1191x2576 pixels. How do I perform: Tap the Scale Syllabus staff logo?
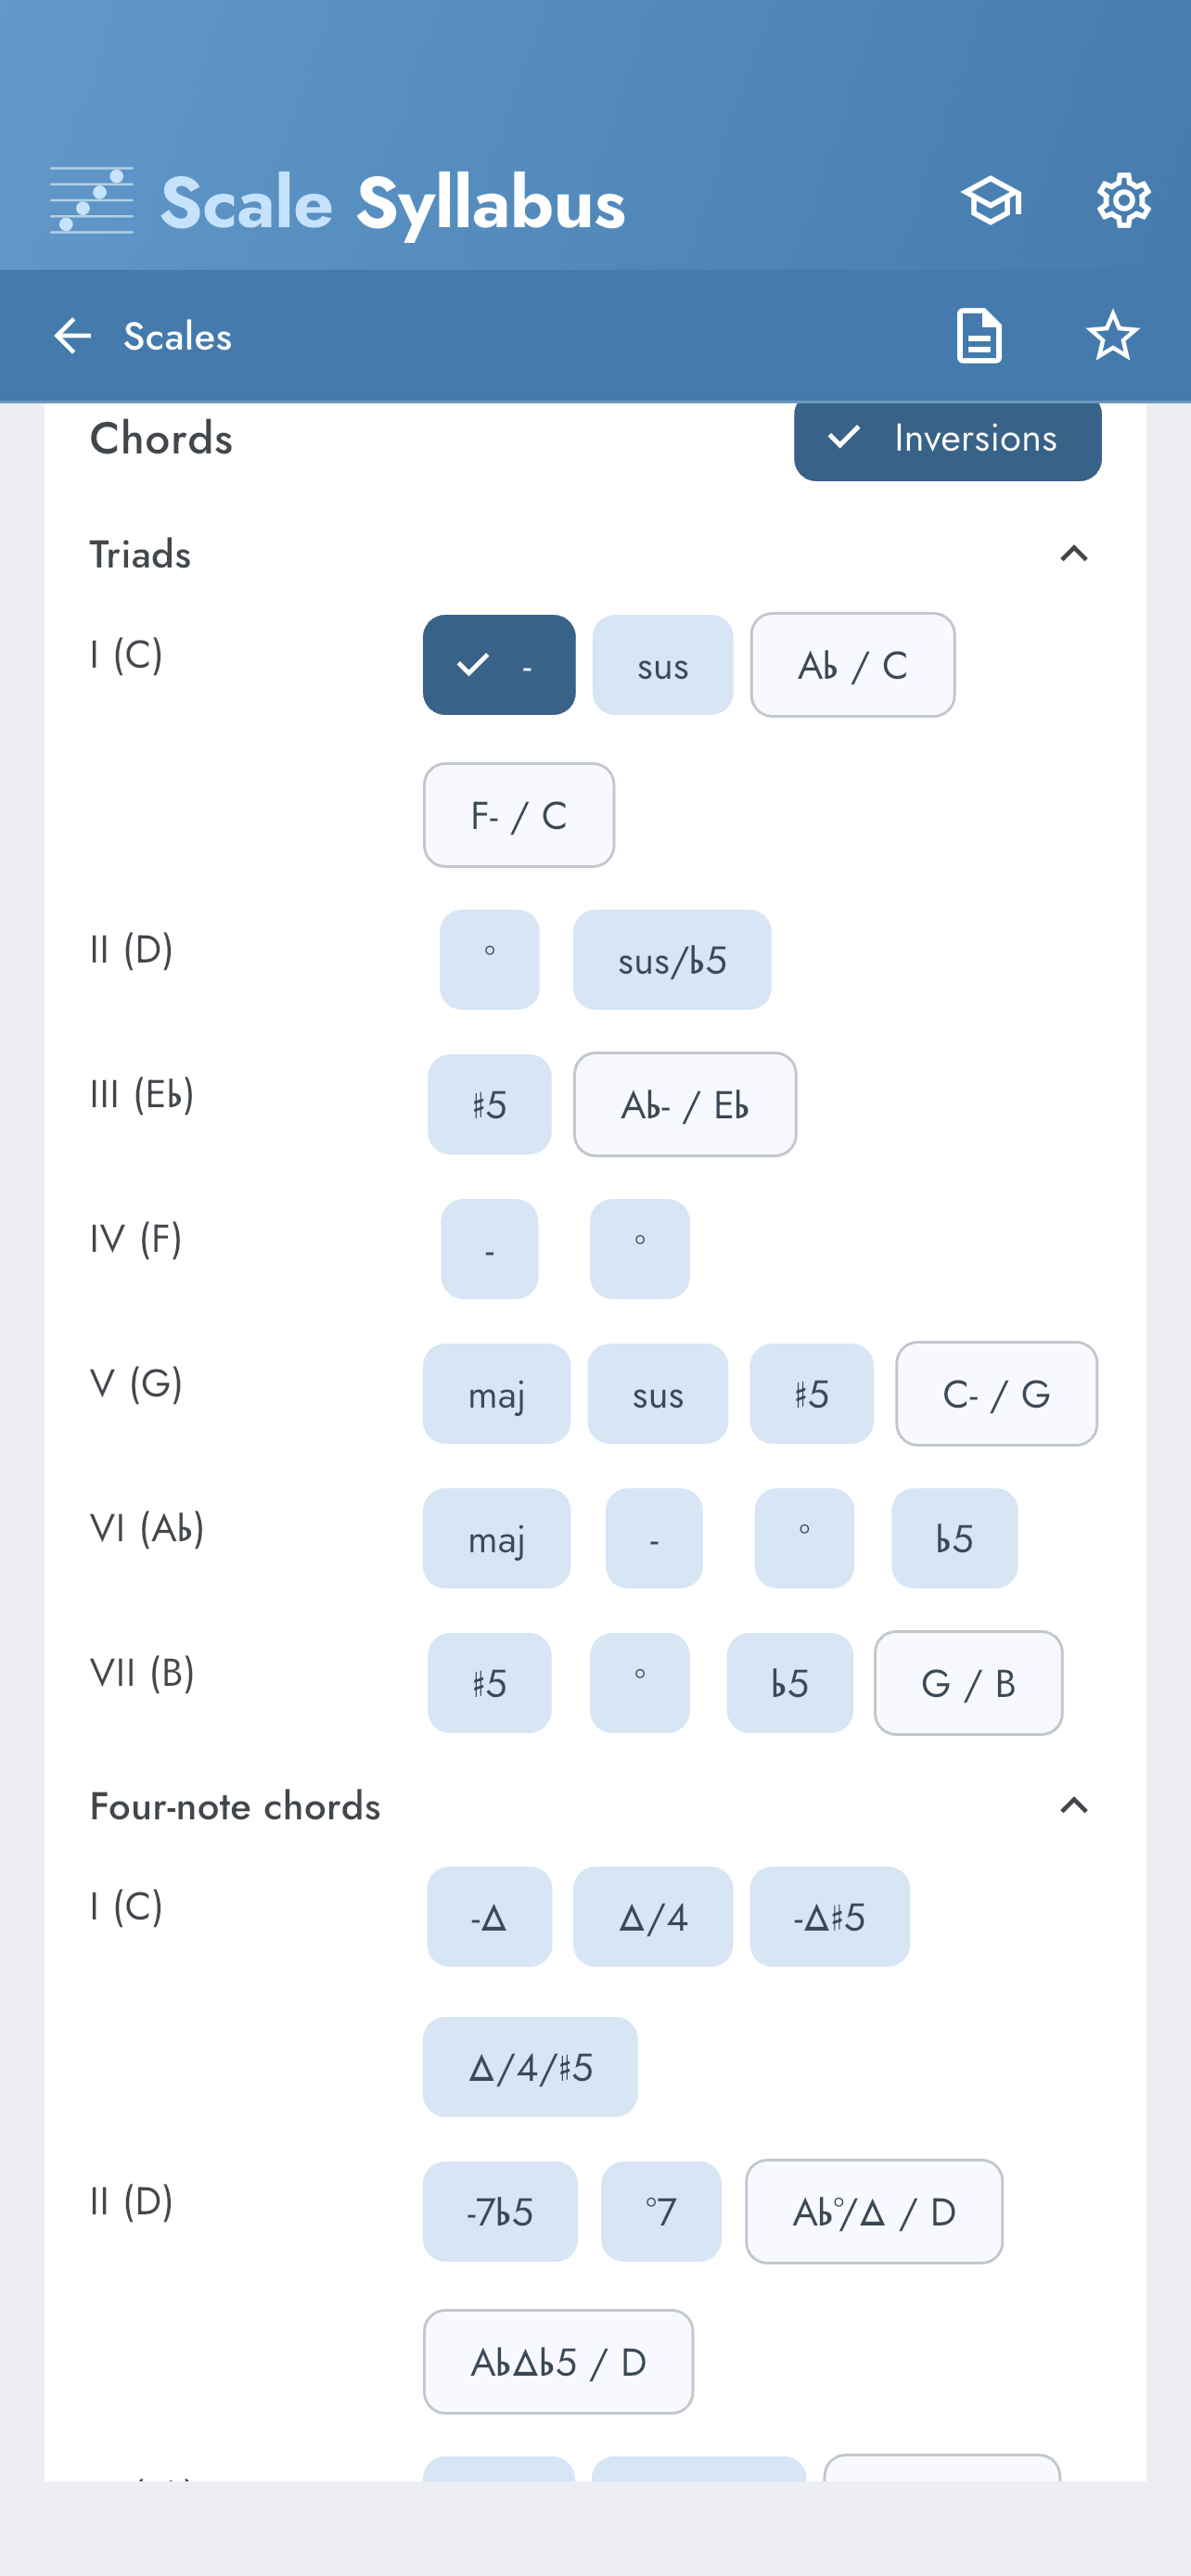pyautogui.click(x=92, y=201)
